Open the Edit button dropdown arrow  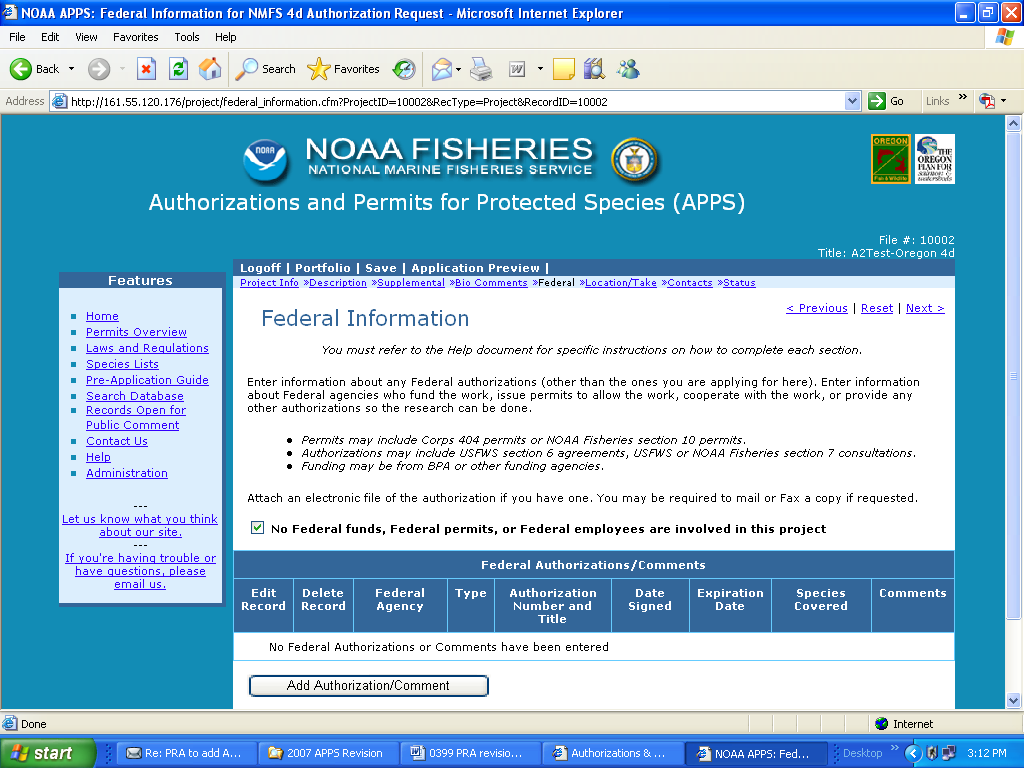click(540, 69)
